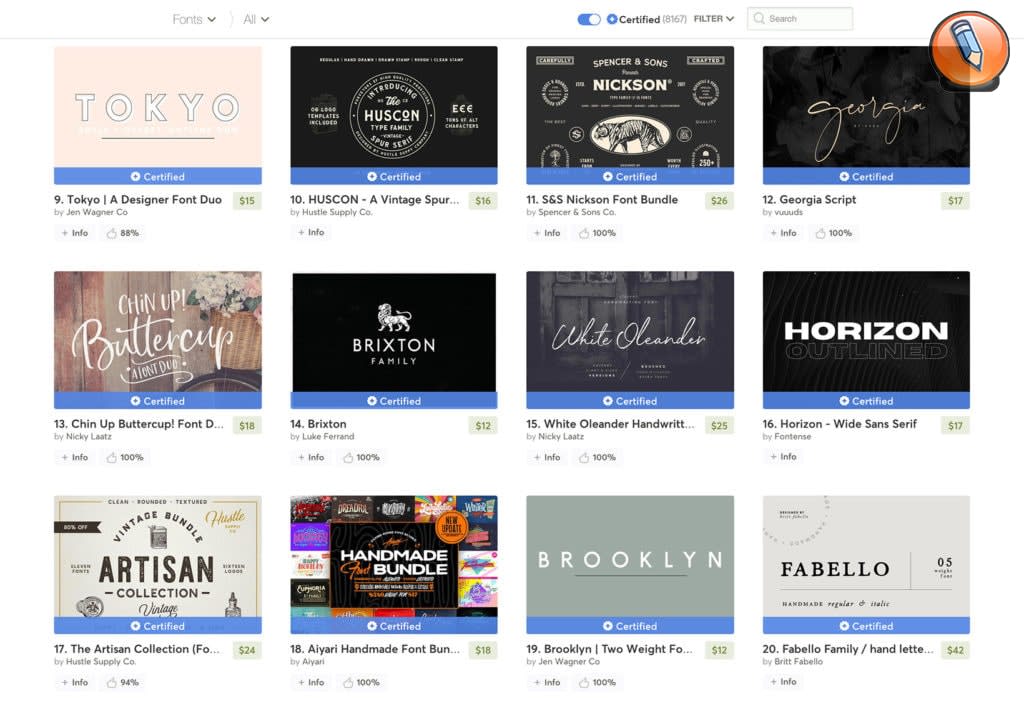The height and width of the screenshot is (716, 1024).
Task: Visit author Spencer & Sons Co.
Action: tap(577, 212)
